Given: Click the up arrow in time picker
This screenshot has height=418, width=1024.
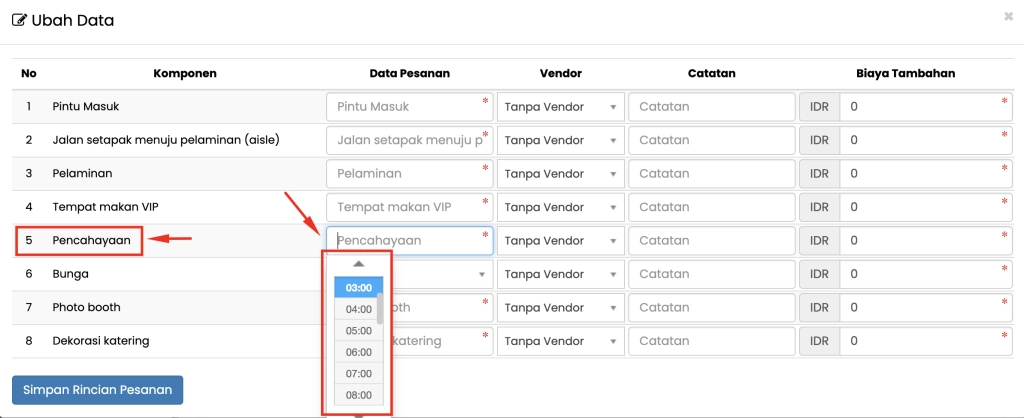Looking at the screenshot, I should (358, 264).
